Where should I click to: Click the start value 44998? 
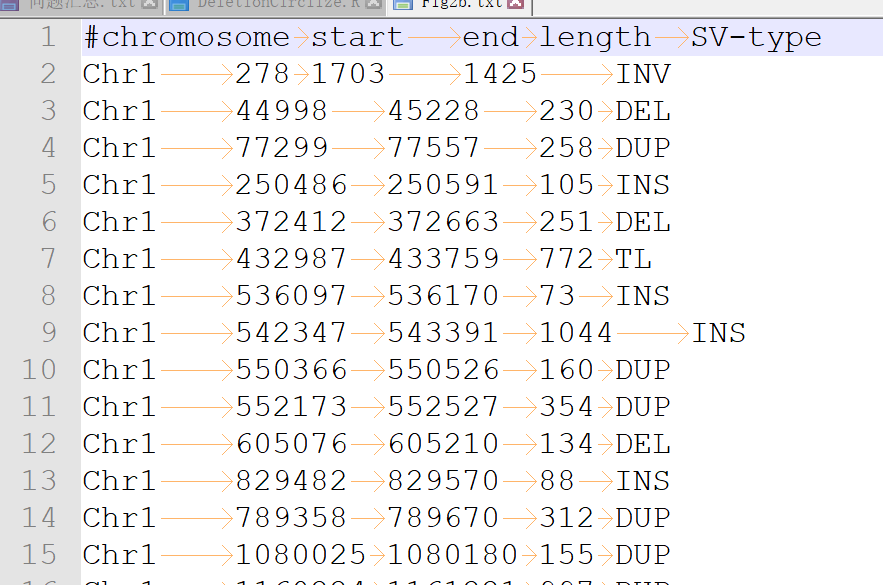pos(281,111)
